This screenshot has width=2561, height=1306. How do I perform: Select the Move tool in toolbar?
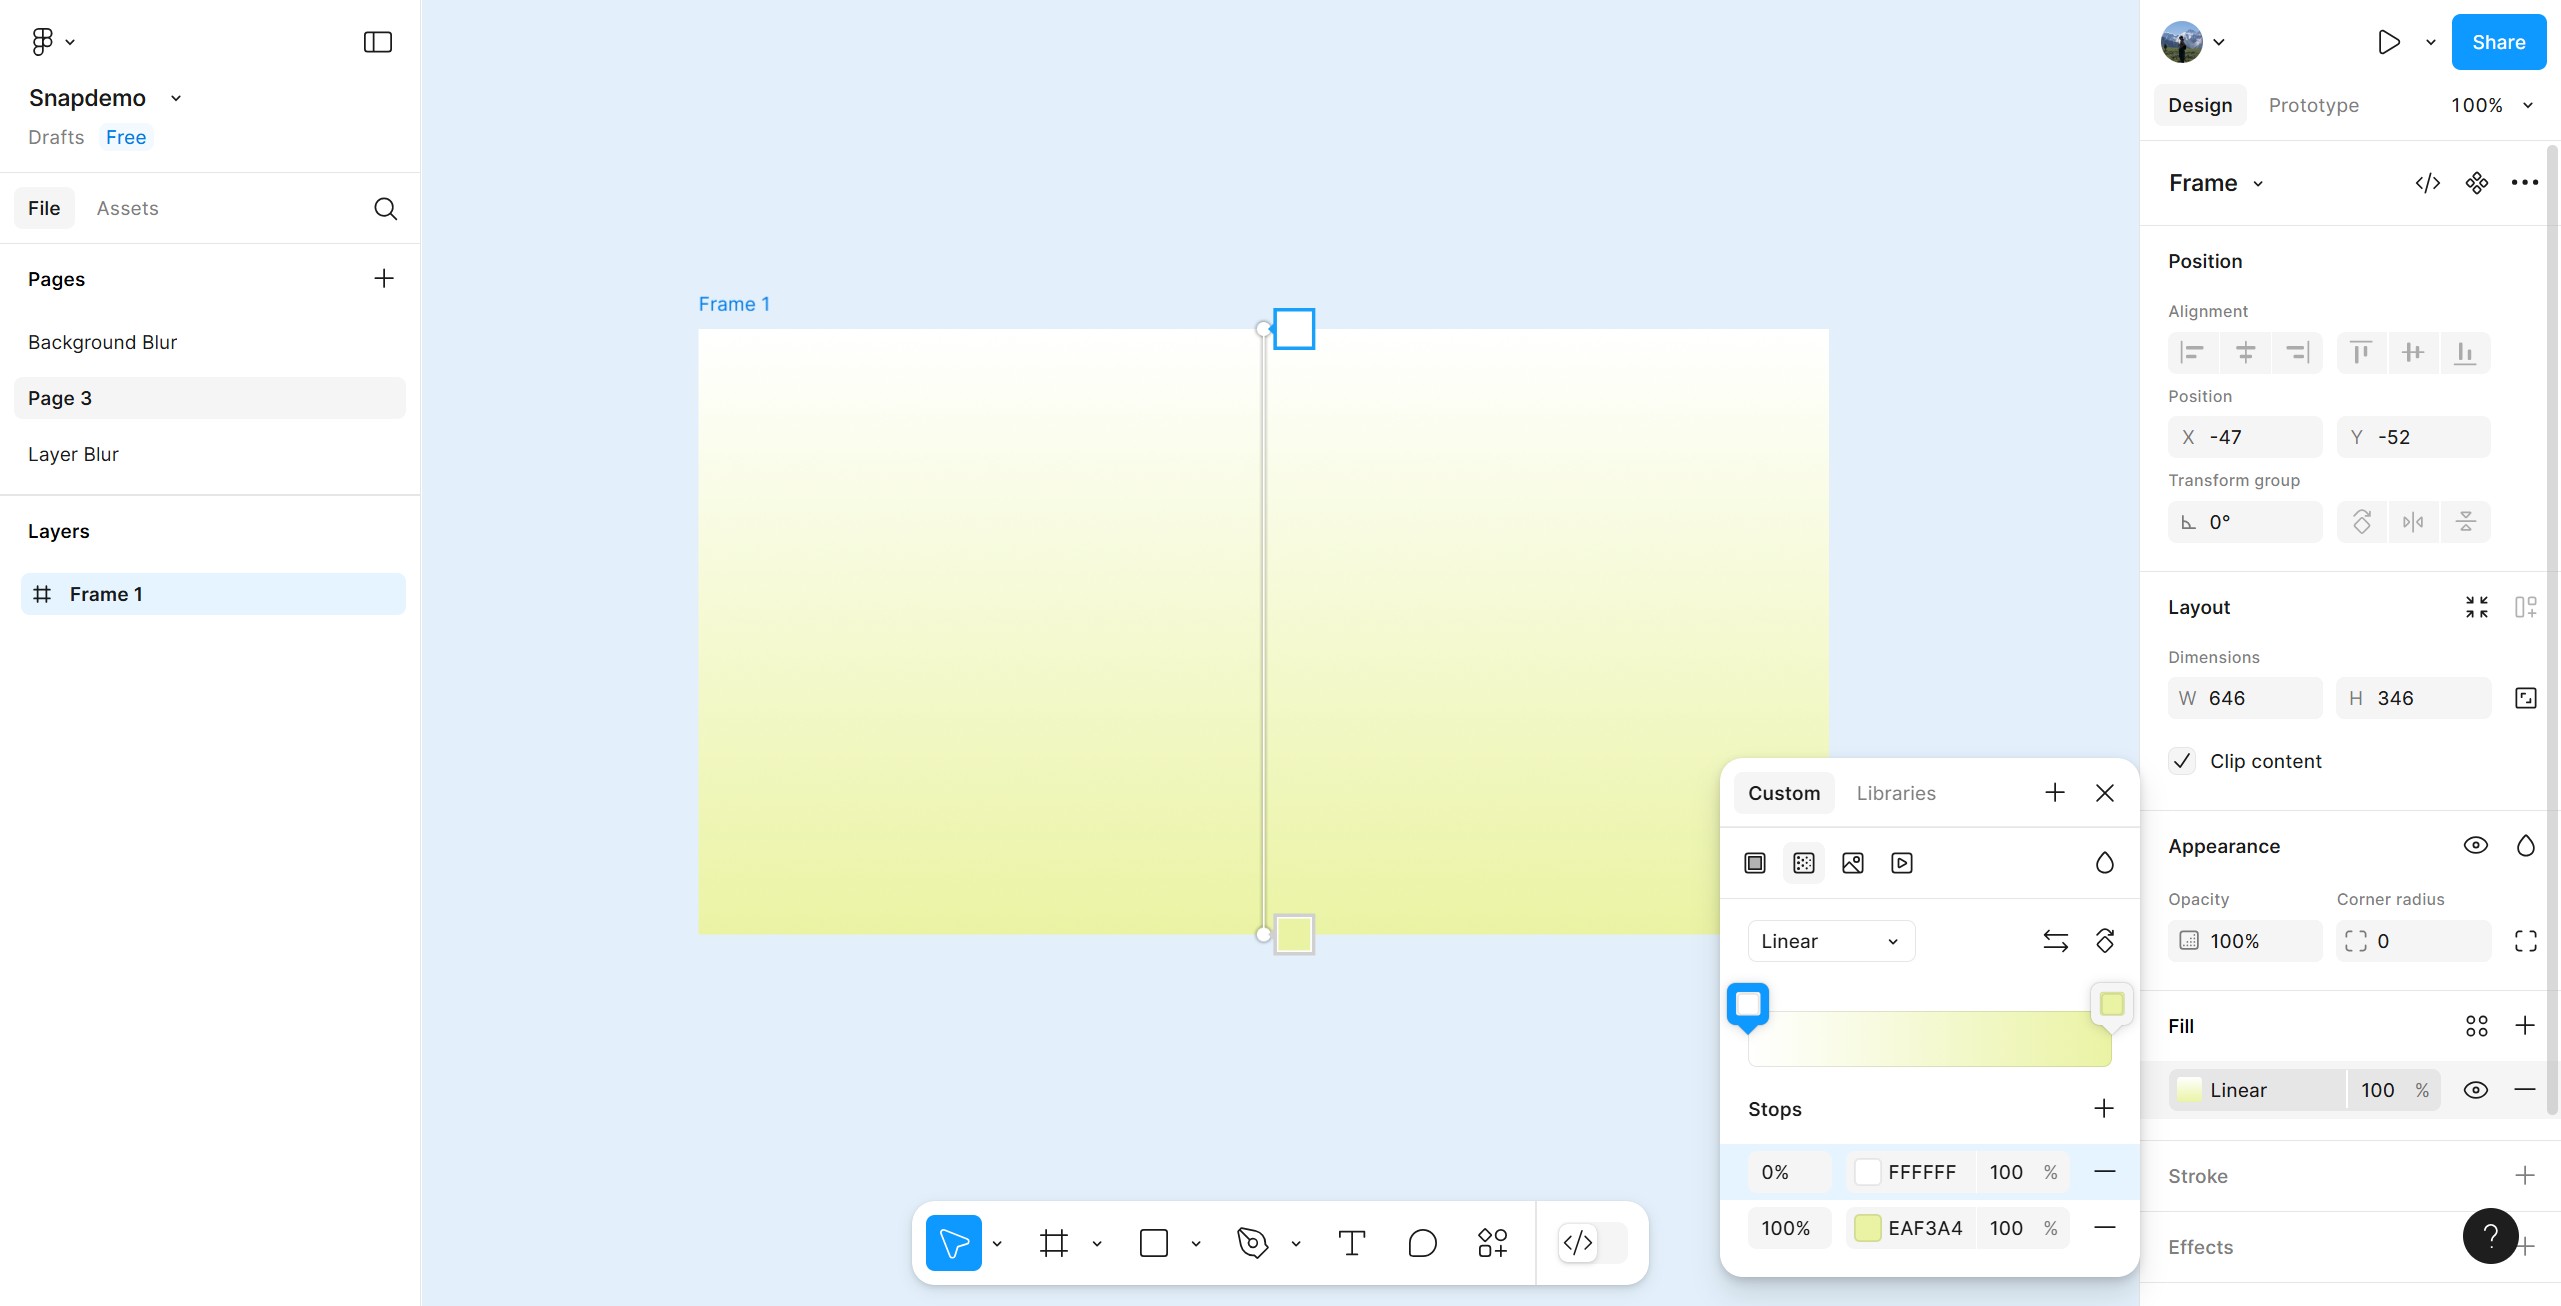953,1243
